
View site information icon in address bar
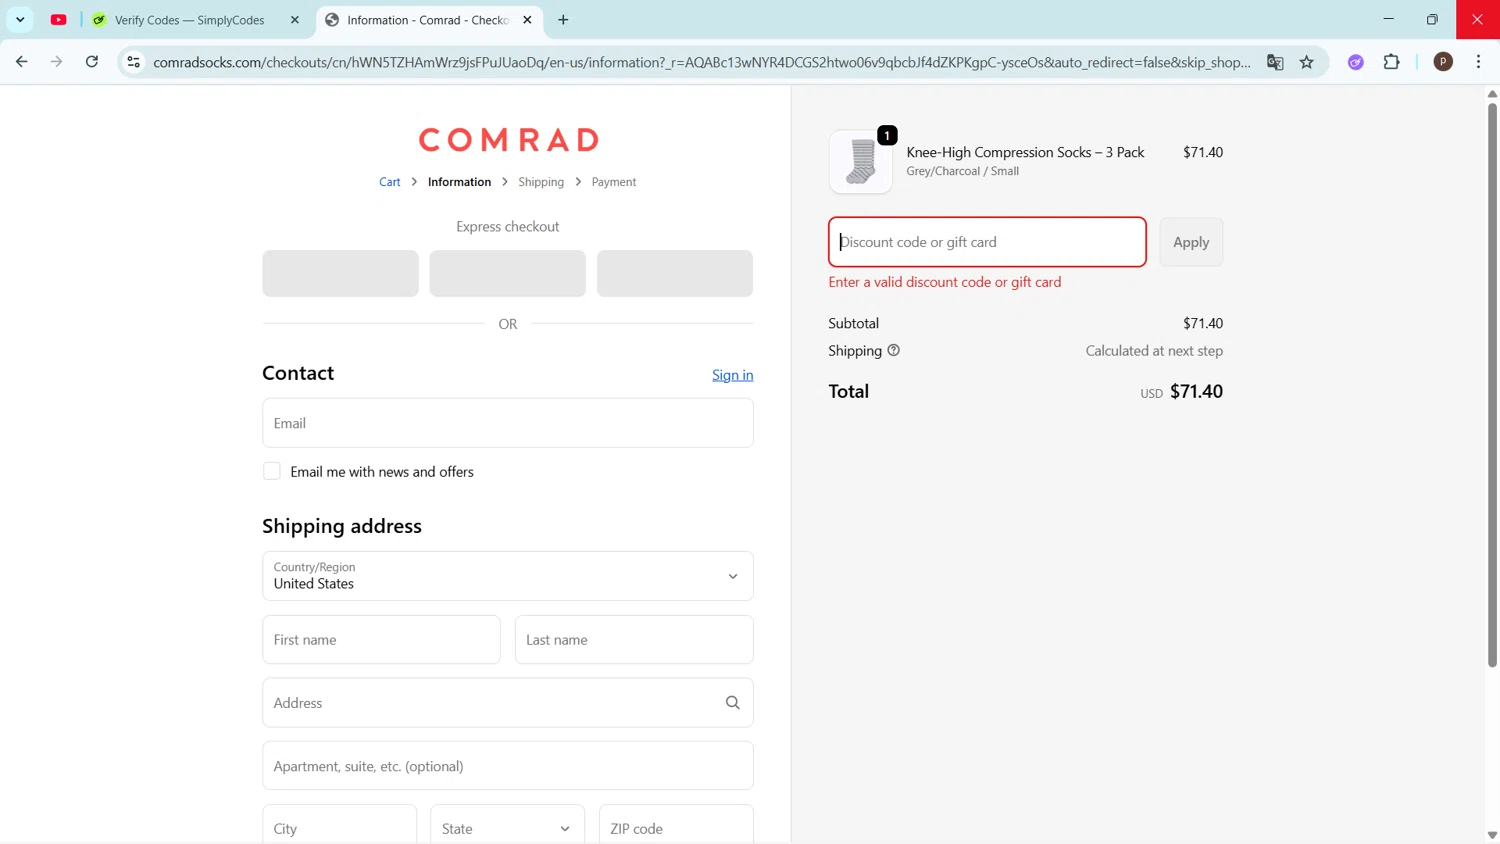point(133,62)
